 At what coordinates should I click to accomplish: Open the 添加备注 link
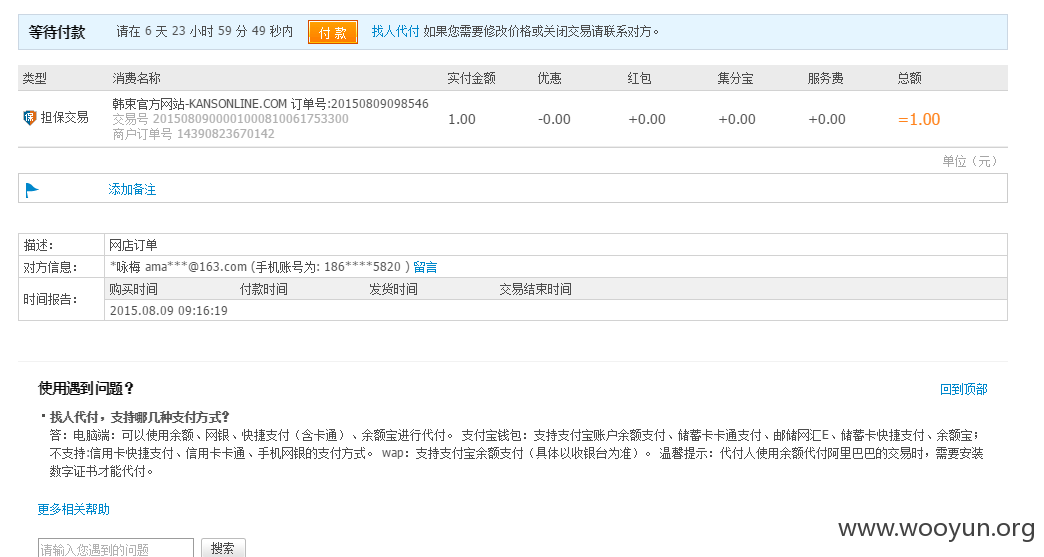pyautogui.click(x=132, y=190)
